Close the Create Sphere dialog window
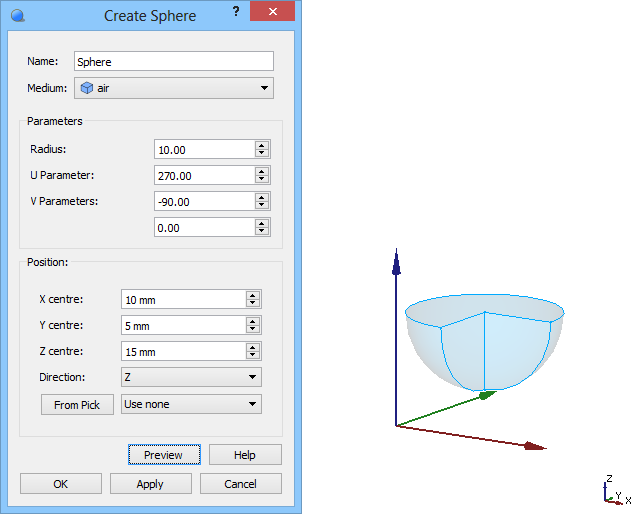631x514 pixels. coord(272,11)
